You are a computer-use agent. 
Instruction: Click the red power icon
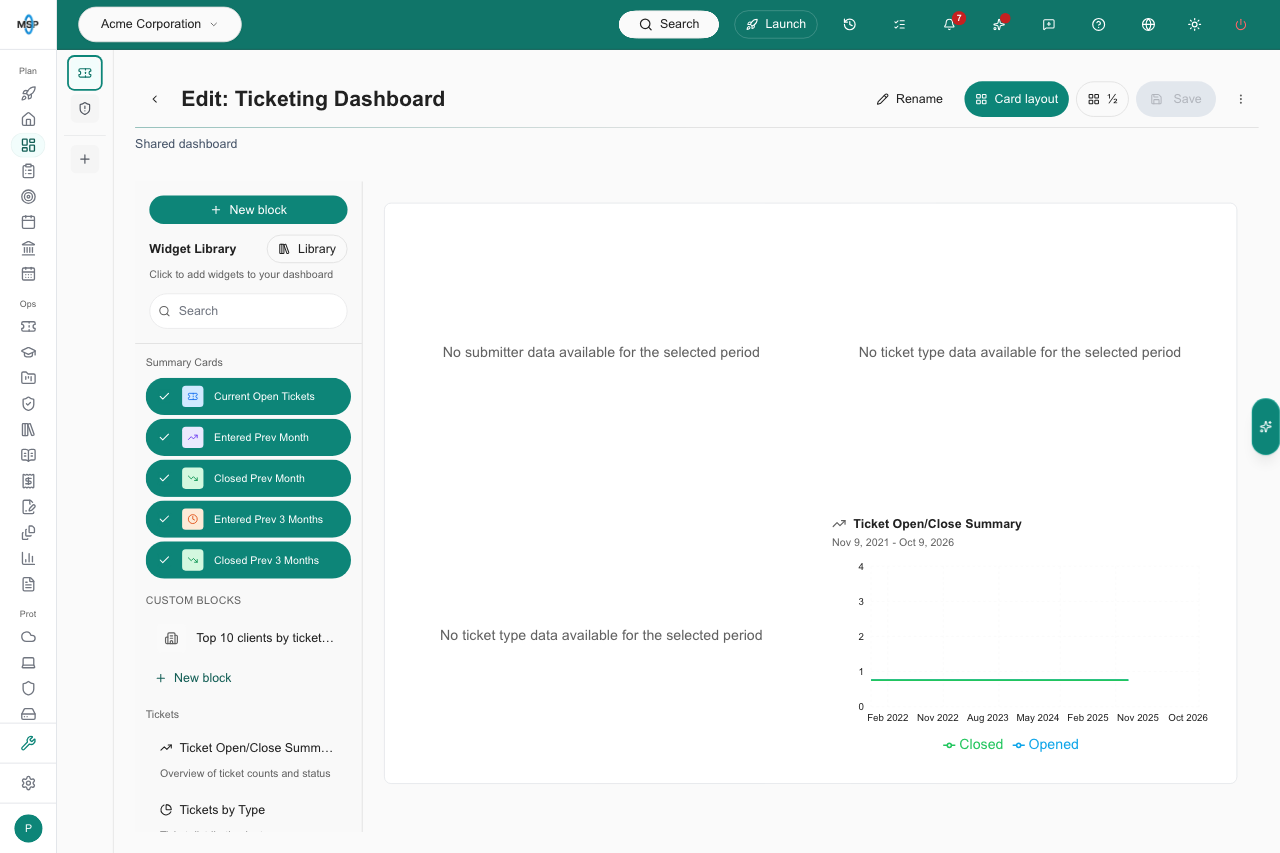click(1241, 24)
